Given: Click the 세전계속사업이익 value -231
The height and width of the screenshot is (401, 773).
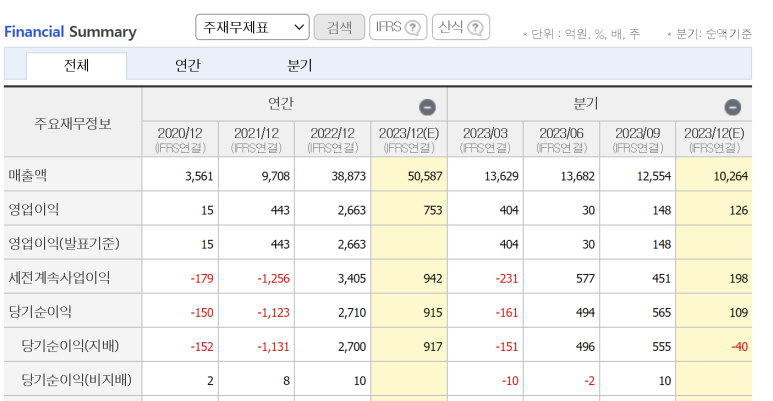Looking at the screenshot, I should pyautogui.click(x=507, y=278).
